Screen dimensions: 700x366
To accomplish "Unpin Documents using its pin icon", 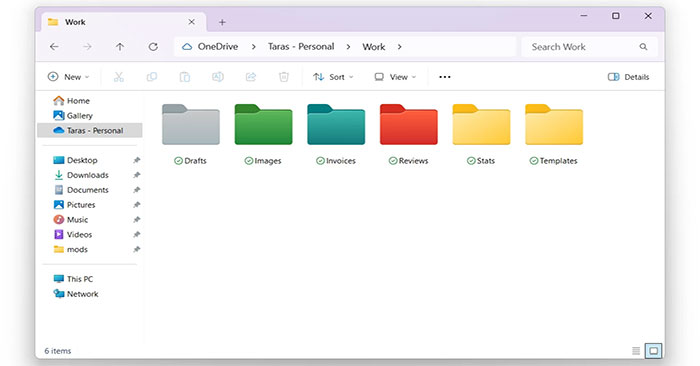I will (x=137, y=190).
